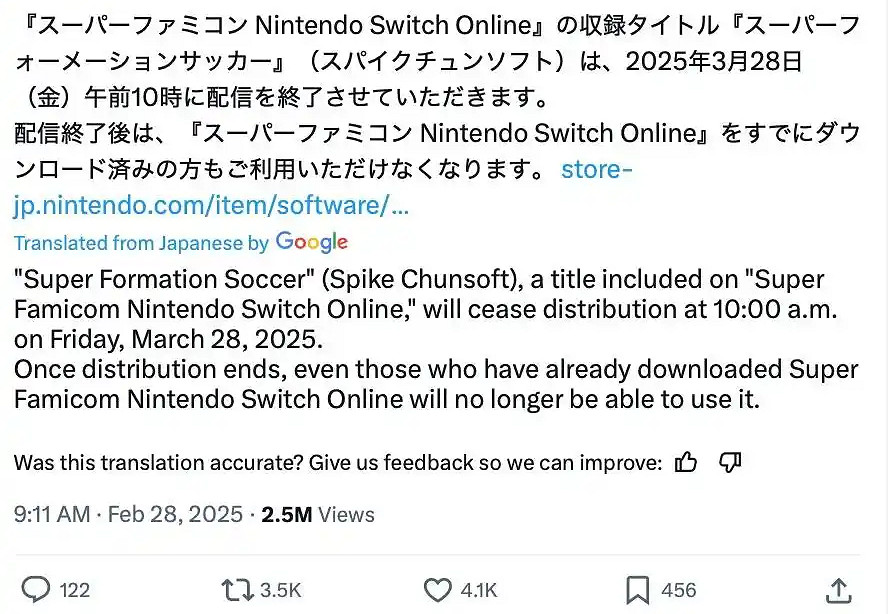The image size is (890, 614).
Task: Click the 122 replies count
Action: tap(75, 590)
